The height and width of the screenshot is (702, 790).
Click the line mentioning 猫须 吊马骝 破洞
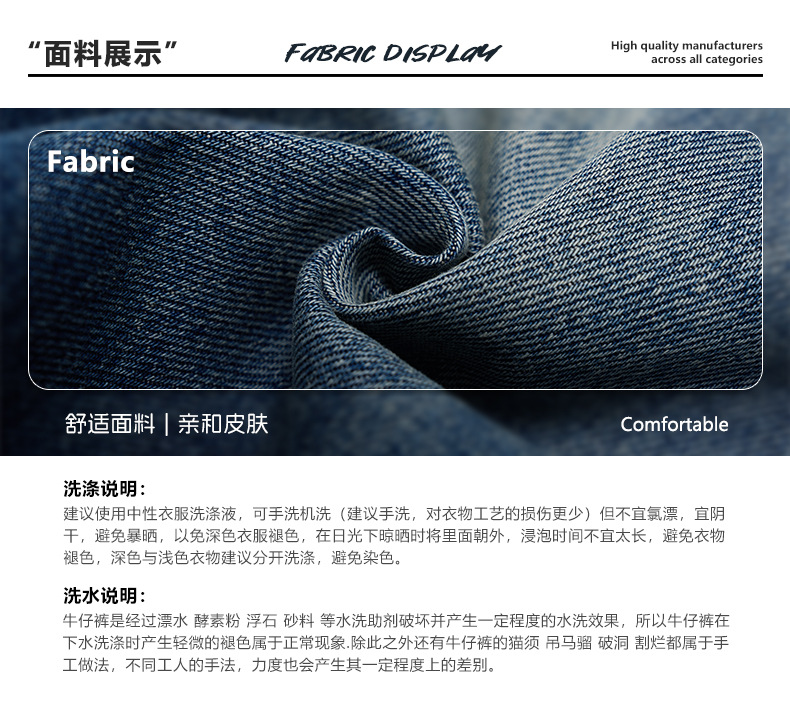[396, 643]
